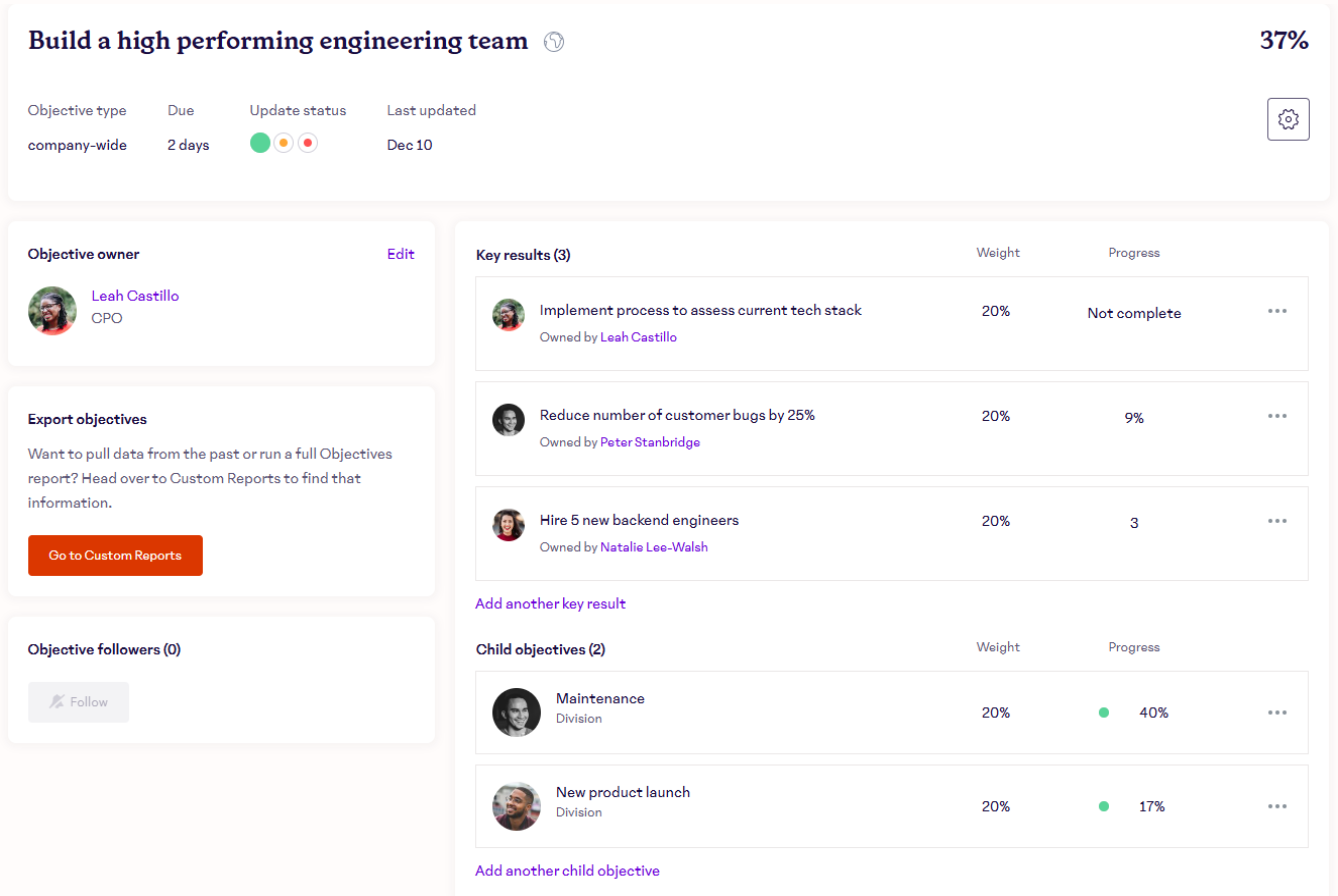Open objective settings gear icon
The height and width of the screenshot is (896, 1338).
[x=1288, y=120]
